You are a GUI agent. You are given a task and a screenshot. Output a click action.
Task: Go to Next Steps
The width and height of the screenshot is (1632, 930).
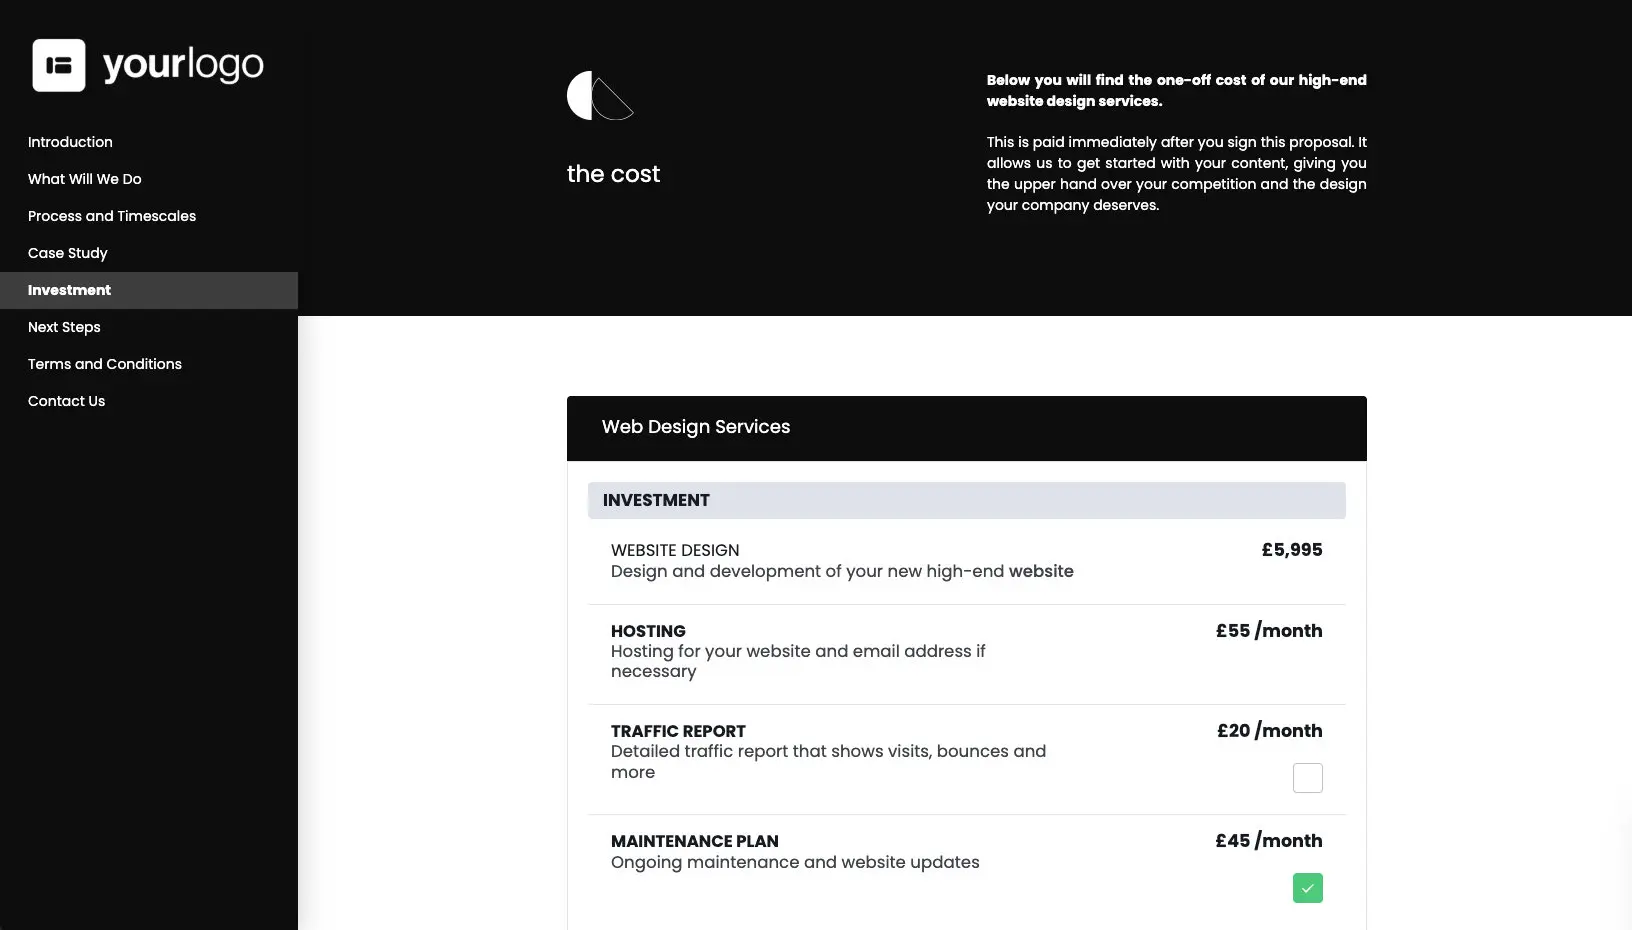click(64, 327)
